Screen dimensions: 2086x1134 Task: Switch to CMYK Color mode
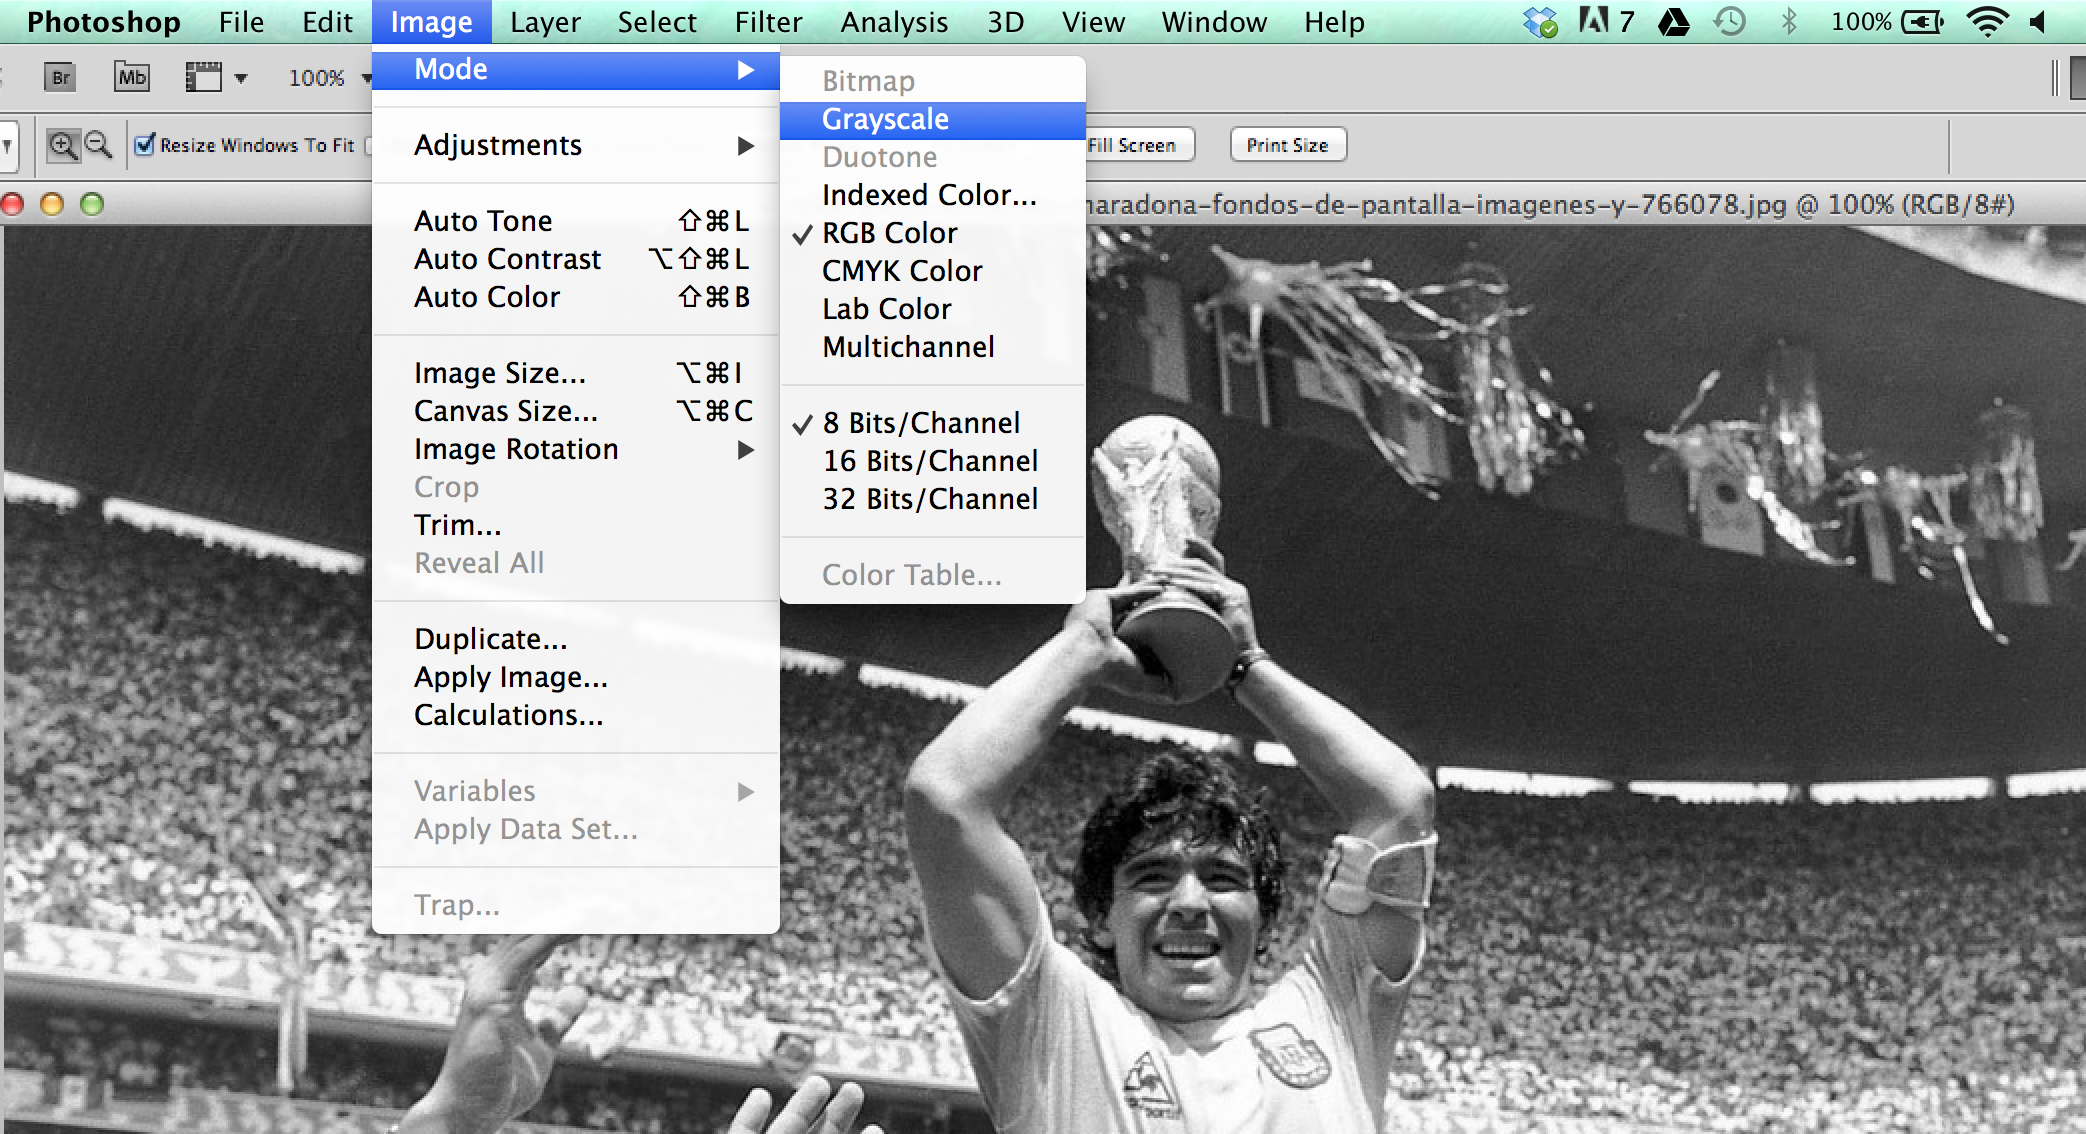[933, 271]
